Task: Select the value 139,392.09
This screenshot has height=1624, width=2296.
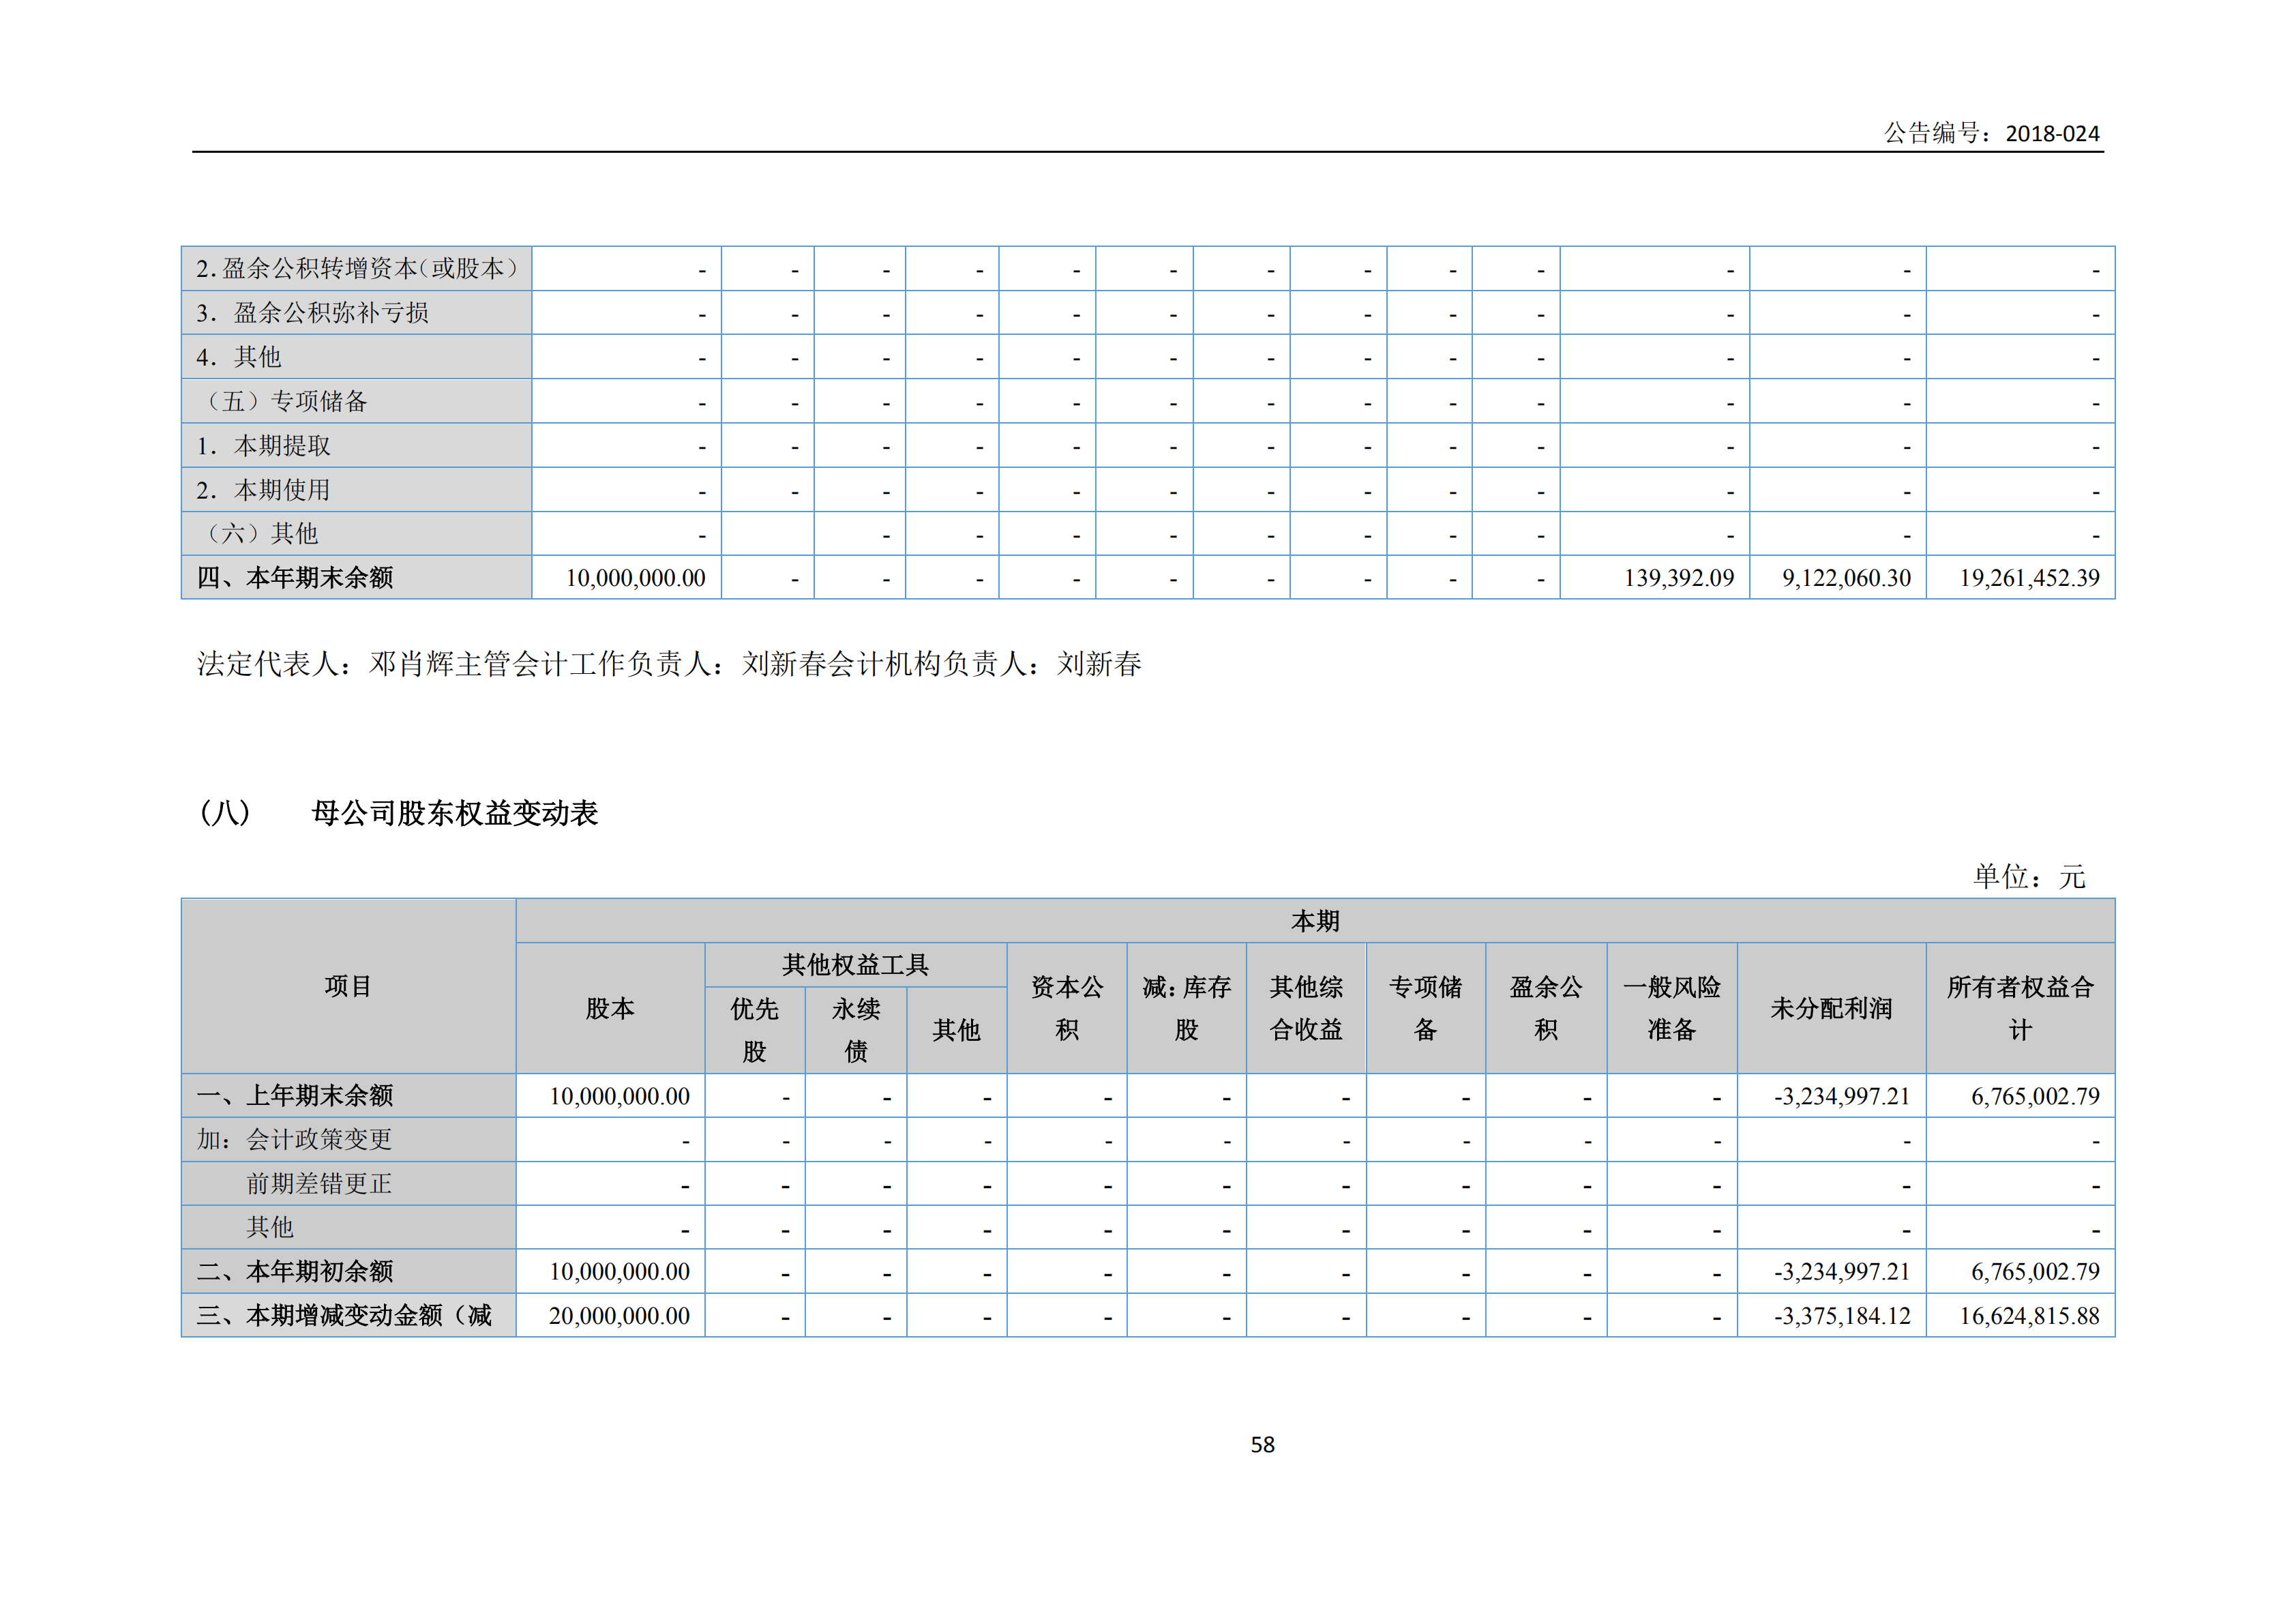Action: tap(1679, 578)
